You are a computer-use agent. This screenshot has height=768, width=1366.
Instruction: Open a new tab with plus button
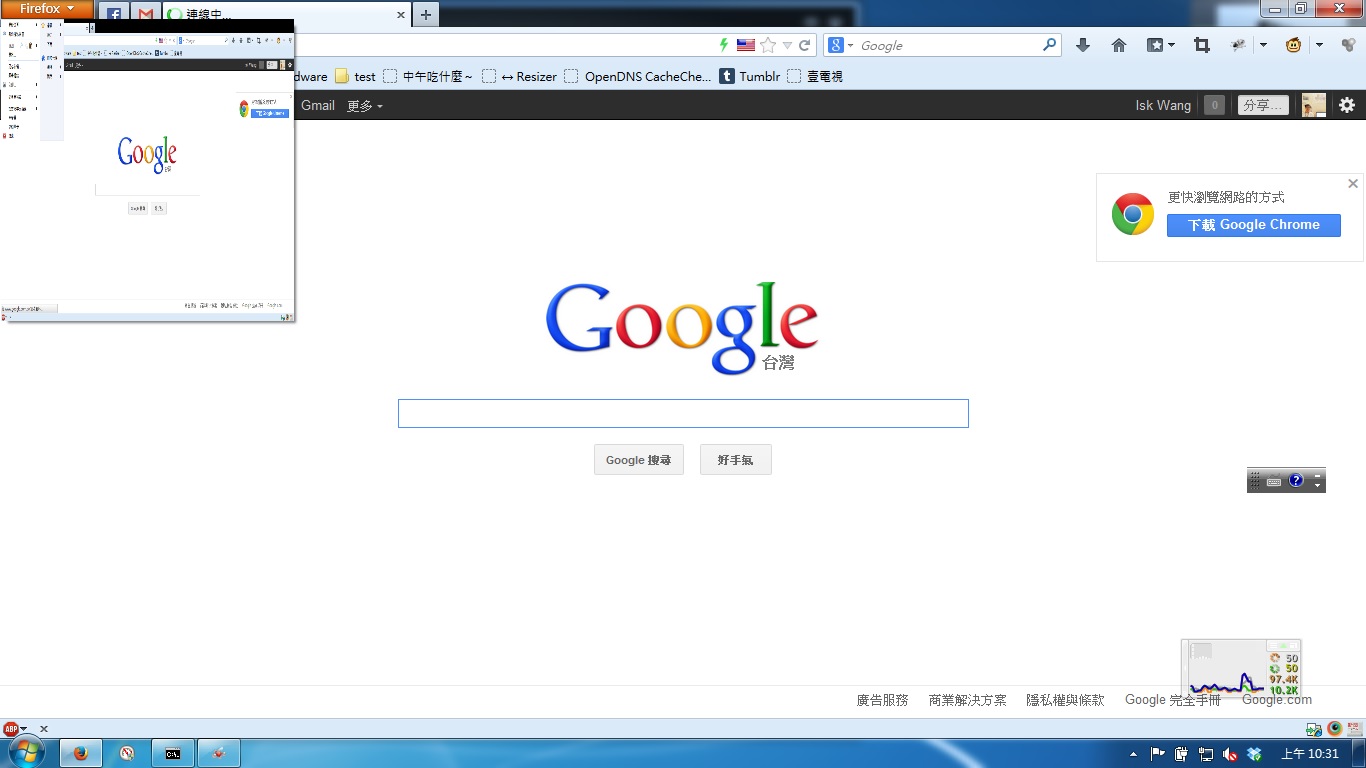pyautogui.click(x=426, y=15)
